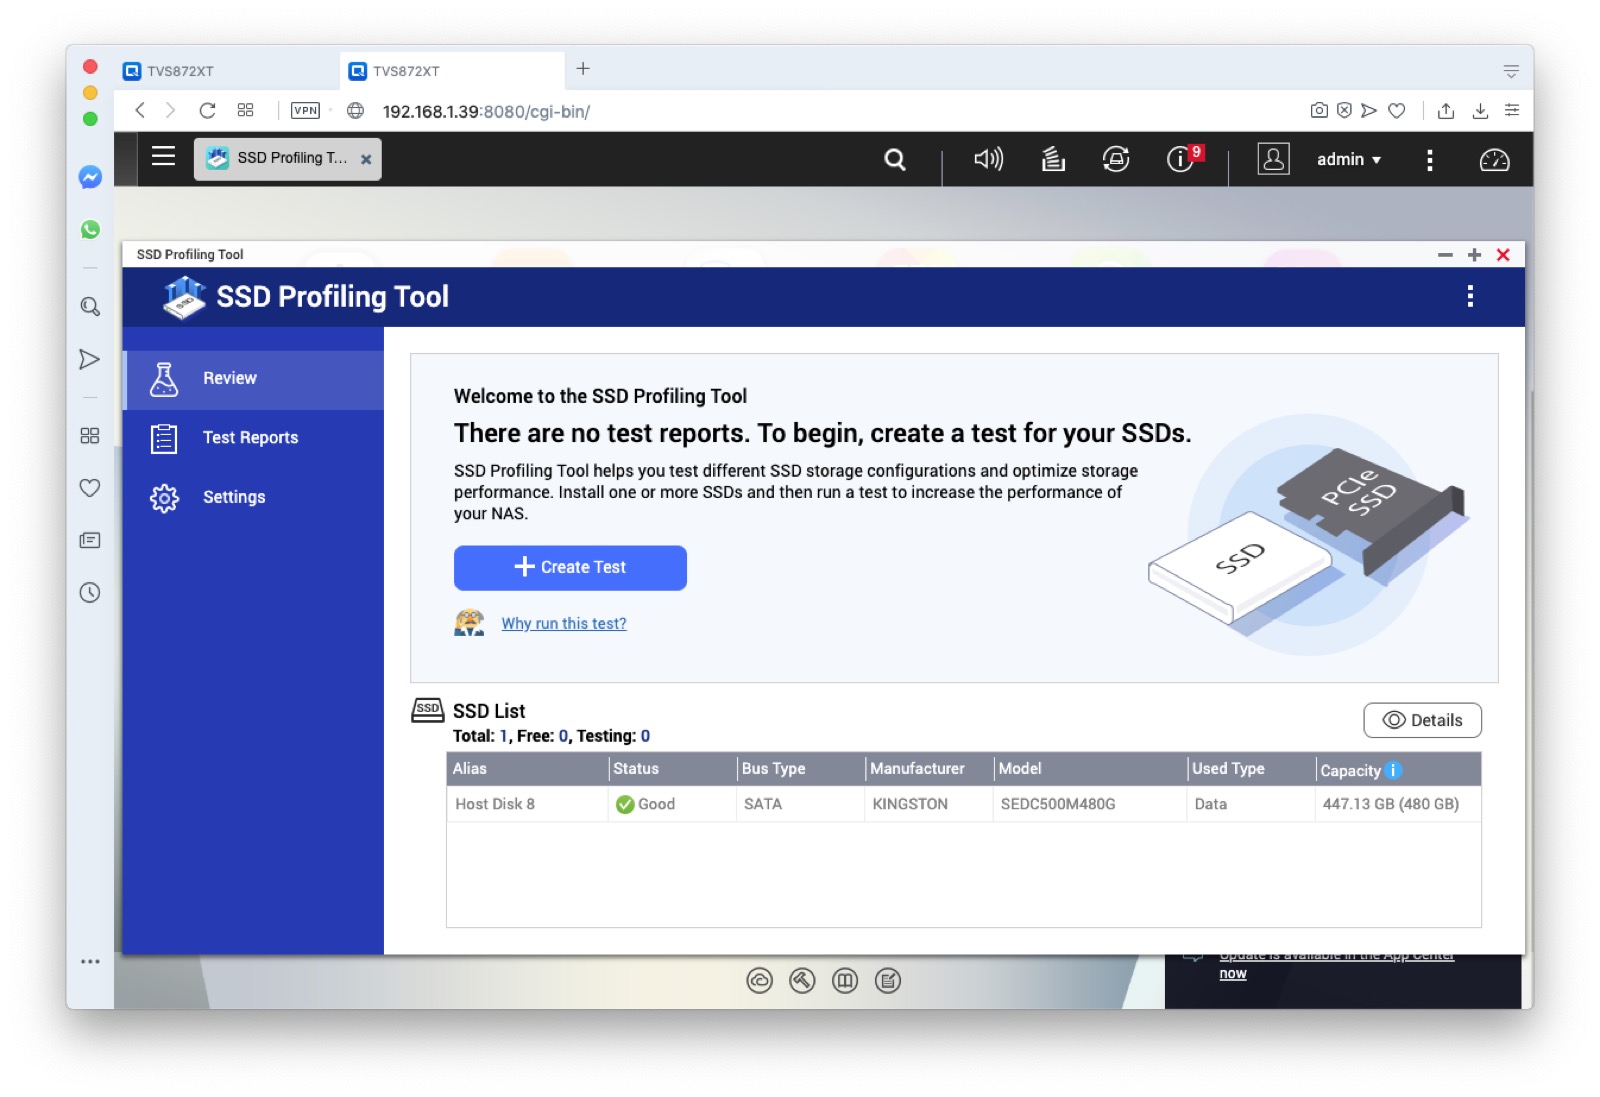Open Messenger in browser sidebar
The image size is (1600, 1097).
[90, 177]
